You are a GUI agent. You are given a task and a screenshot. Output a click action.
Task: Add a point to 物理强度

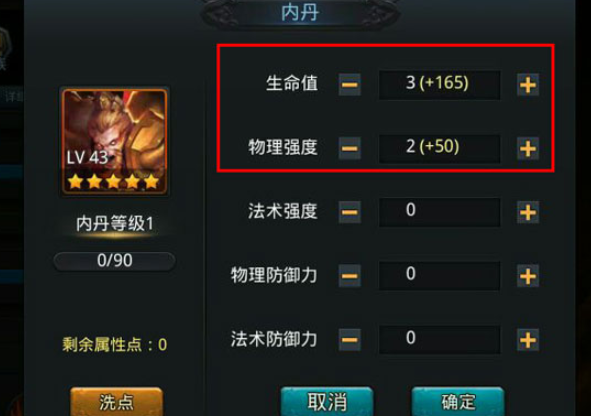click(x=528, y=148)
